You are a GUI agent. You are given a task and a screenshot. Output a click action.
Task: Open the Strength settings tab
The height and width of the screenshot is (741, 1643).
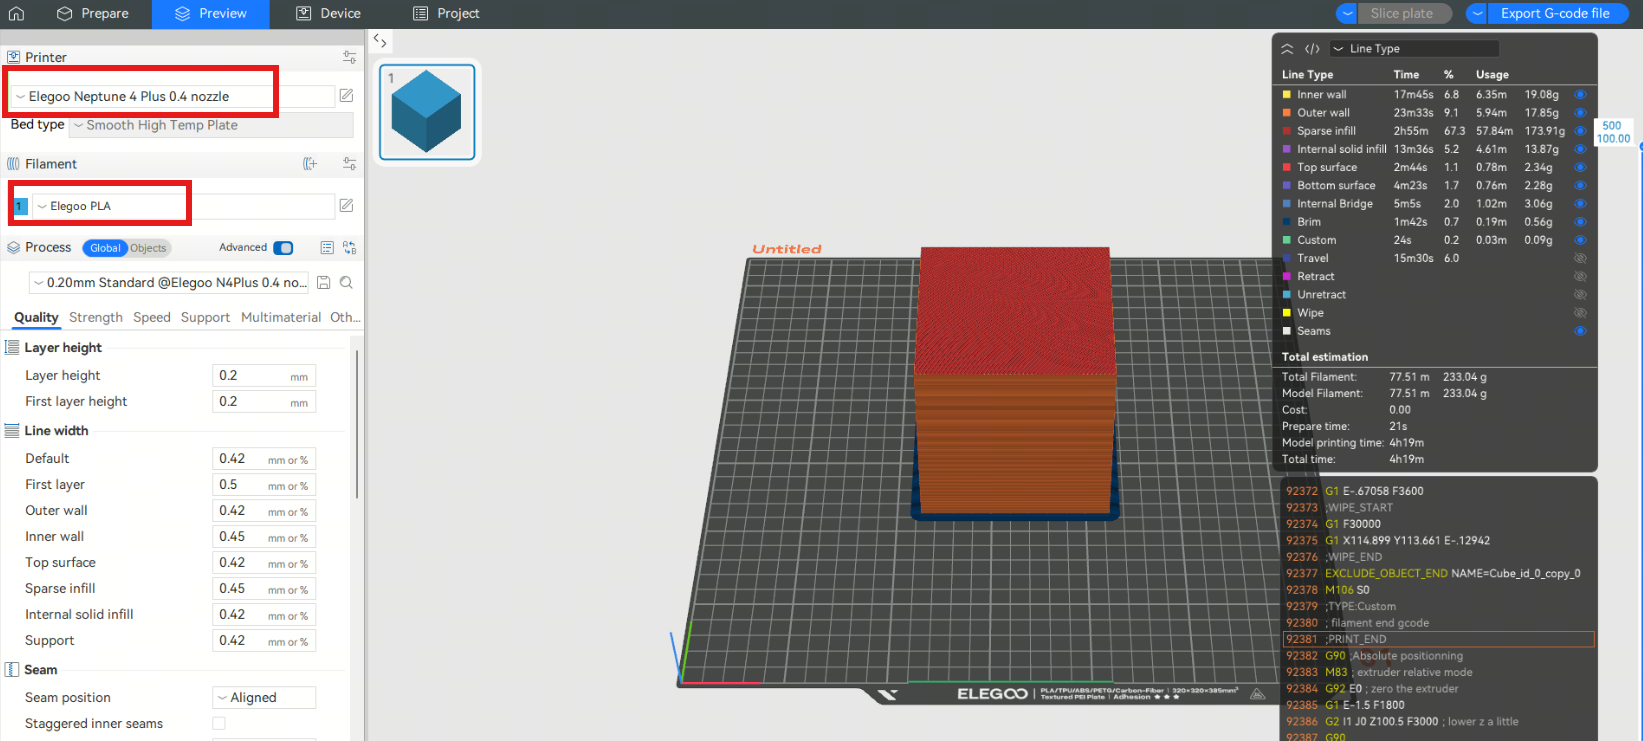click(96, 317)
